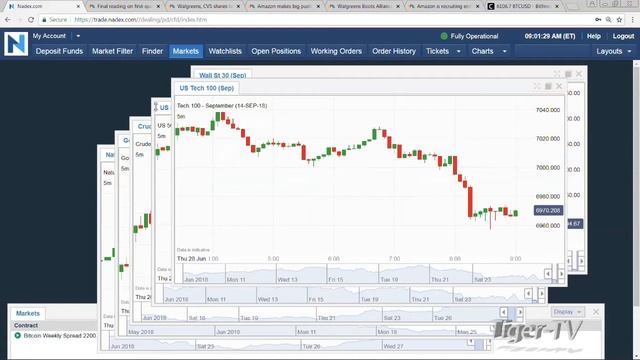
Task: Click the Nadex logo icon
Action: click(16, 44)
